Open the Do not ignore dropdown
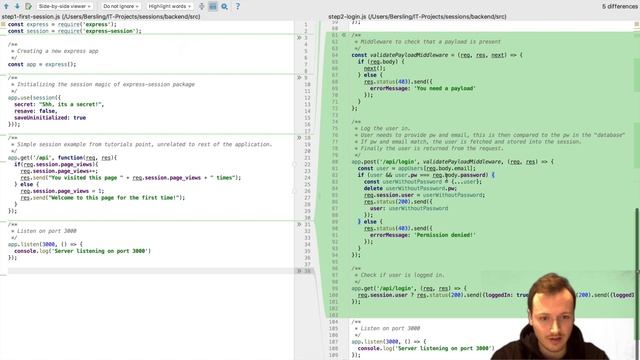 coord(121,6)
